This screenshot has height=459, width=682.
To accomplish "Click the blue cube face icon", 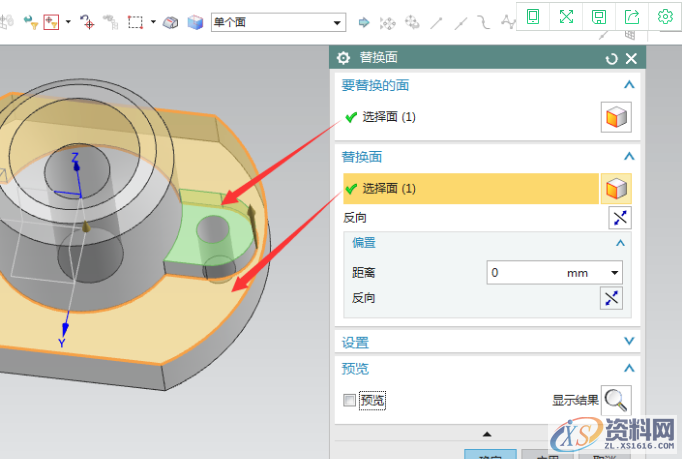I will click(x=195, y=22).
